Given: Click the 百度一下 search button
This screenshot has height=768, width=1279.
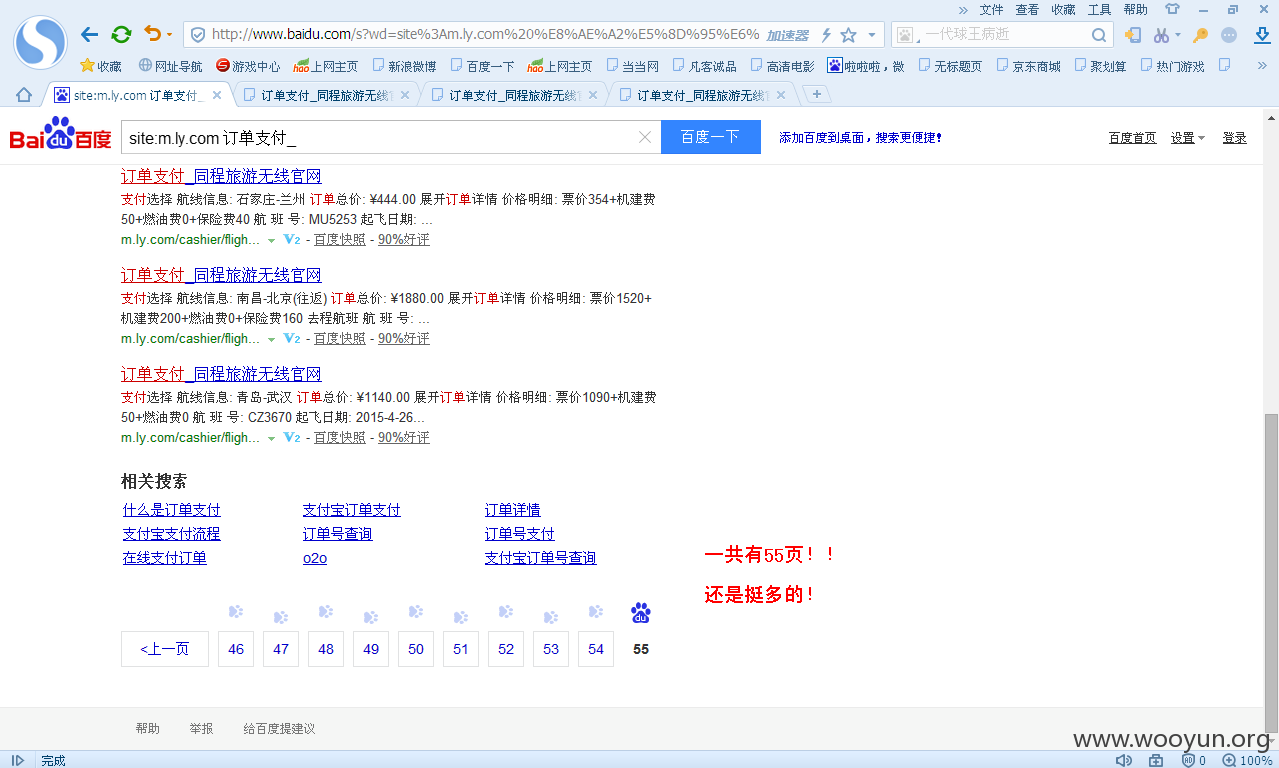Looking at the screenshot, I should click(710, 137).
